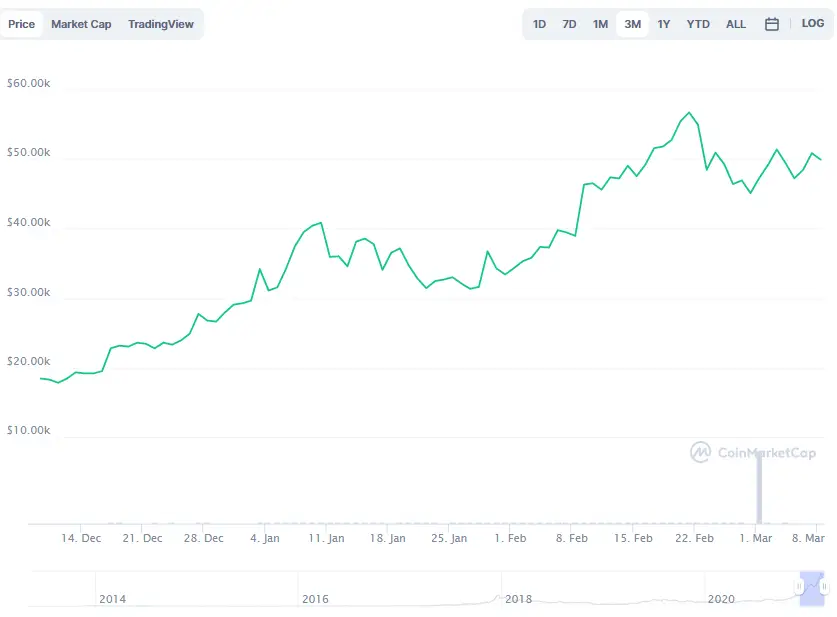
Task: Click the 28. Dec date label
Action: pos(204,538)
